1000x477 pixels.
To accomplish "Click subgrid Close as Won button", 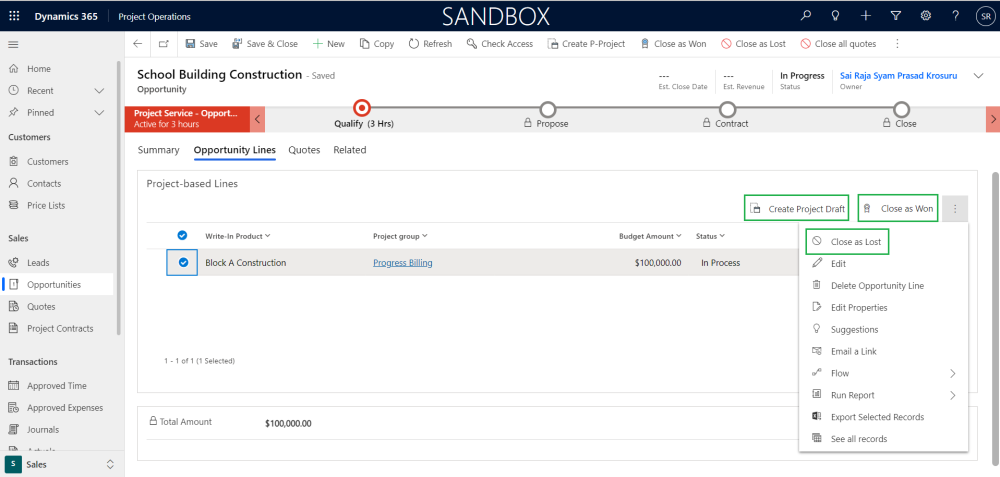I will coord(898,209).
